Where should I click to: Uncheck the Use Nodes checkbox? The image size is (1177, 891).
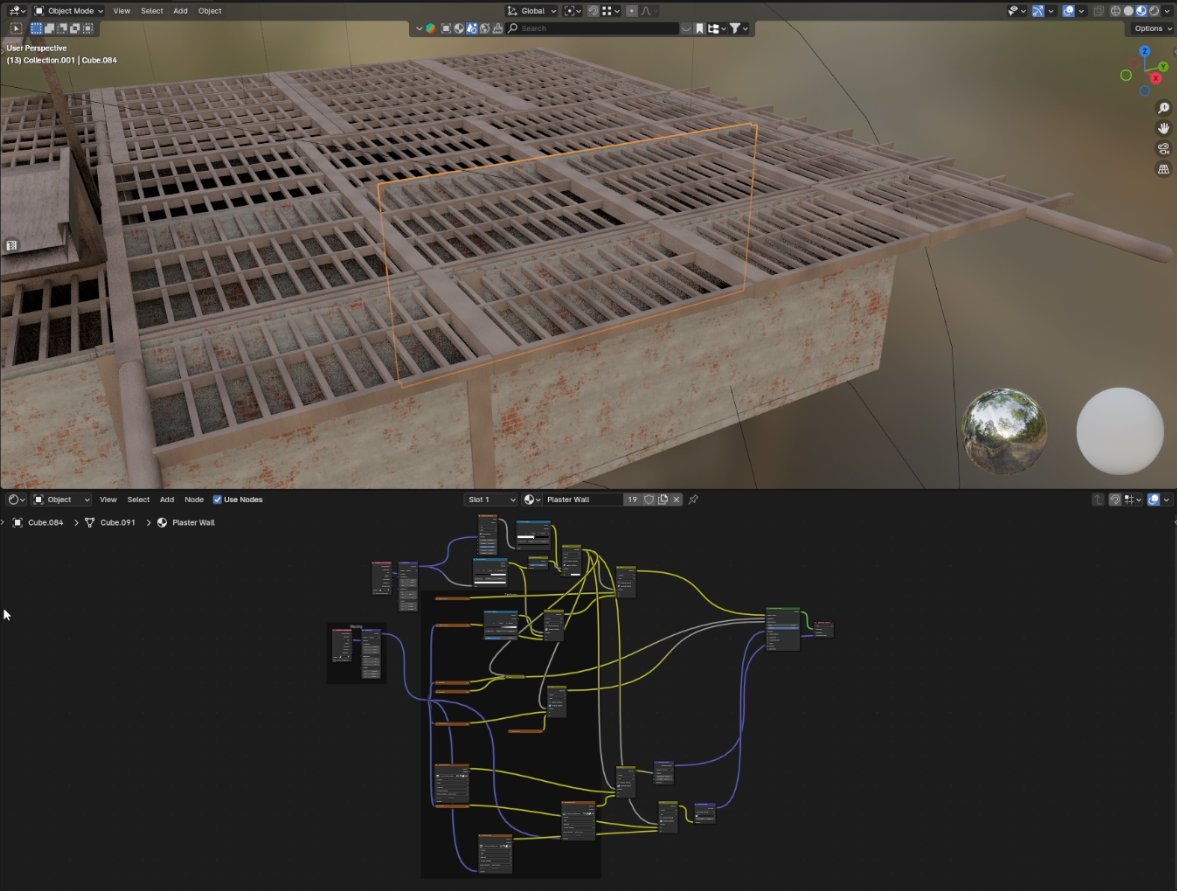coord(218,499)
